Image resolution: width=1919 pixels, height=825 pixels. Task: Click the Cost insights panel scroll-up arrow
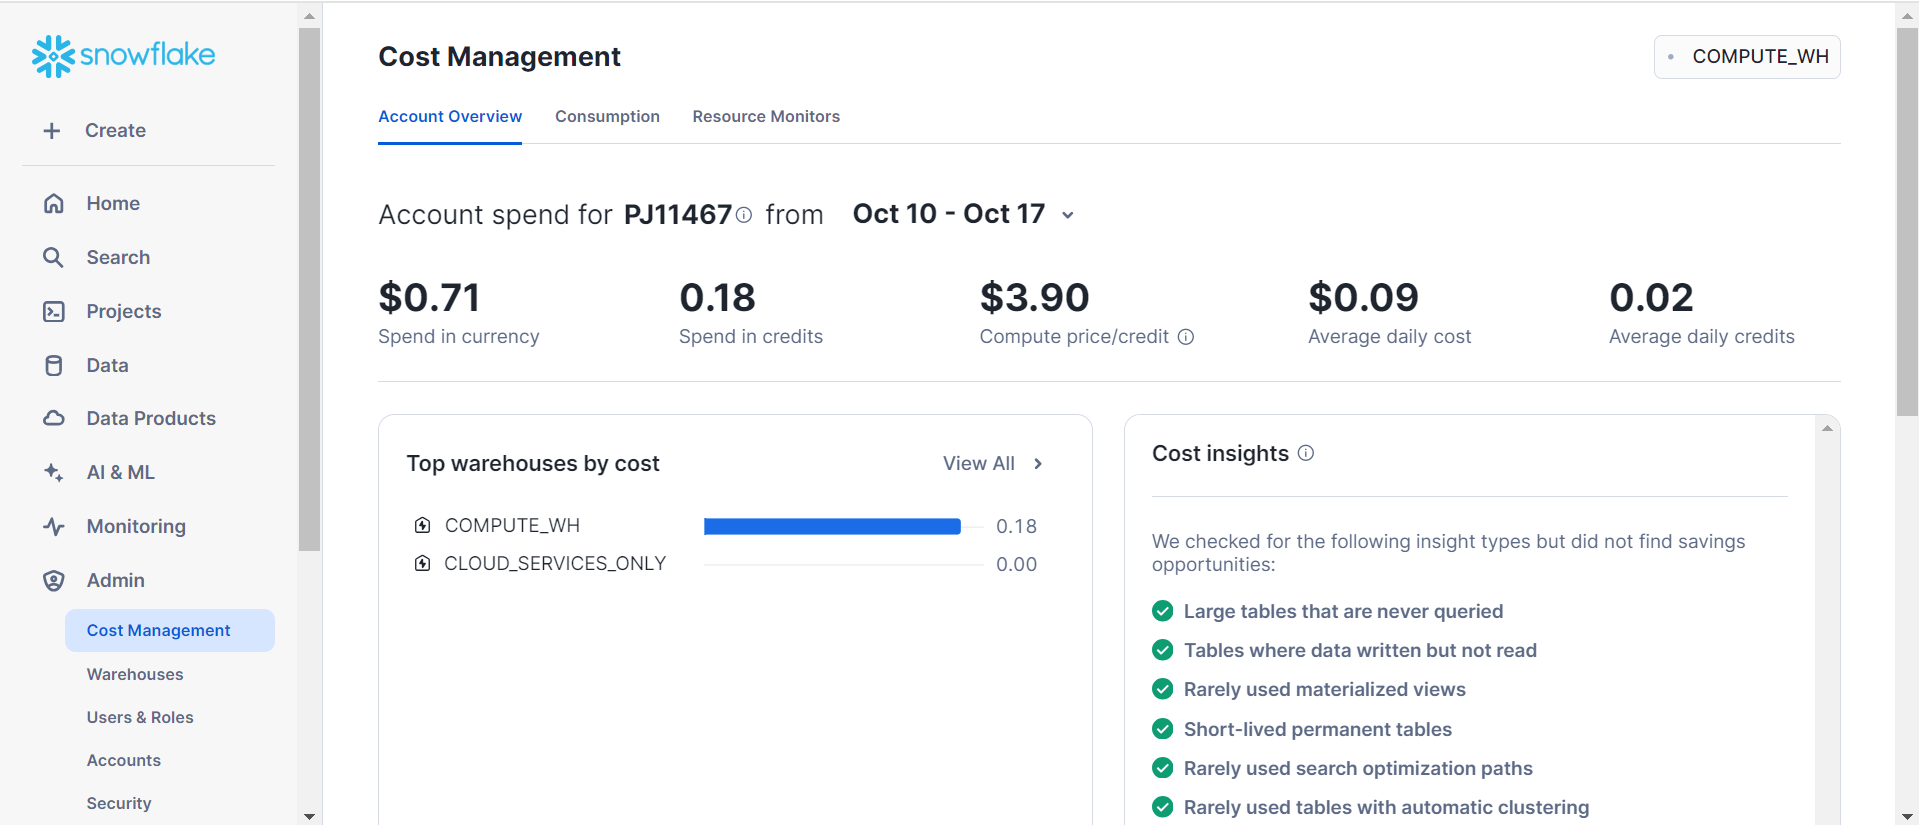tap(1827, 428)
